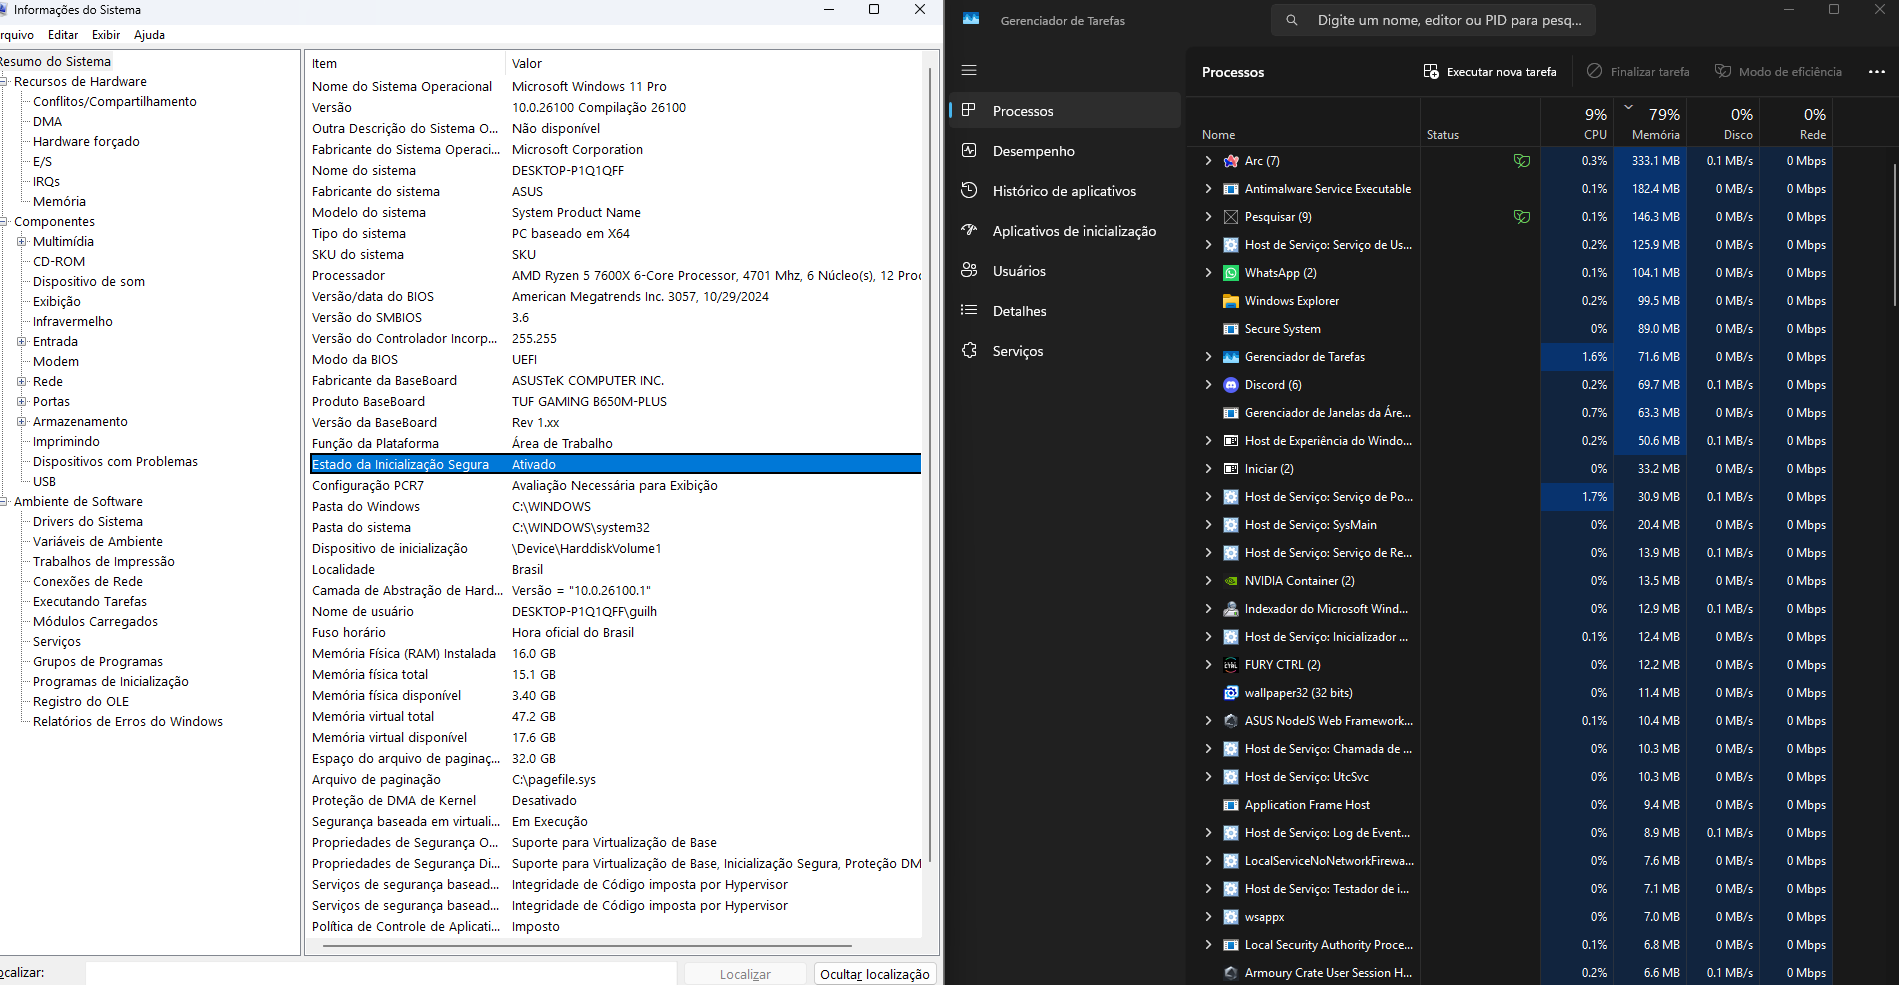The height and width of the screenshot is (985, 1899).
Task: Collapse the Ambiente de Software tree node
Action: pyautogui.click(x=4, y=501)
